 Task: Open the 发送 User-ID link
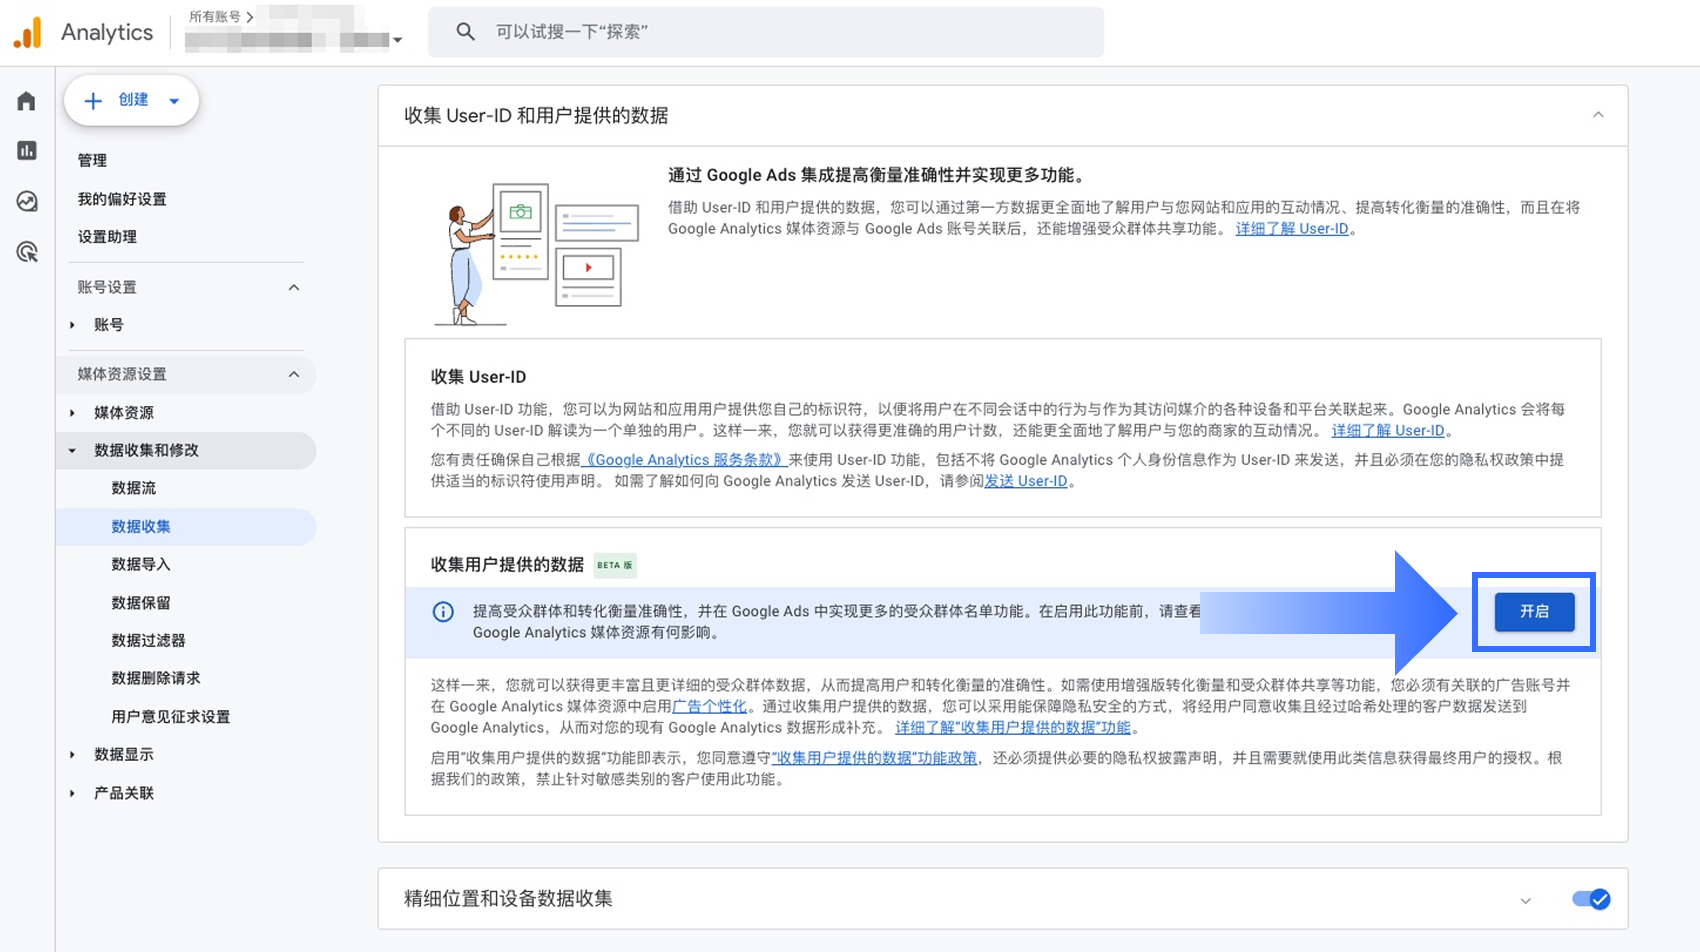coord(1026,481)
